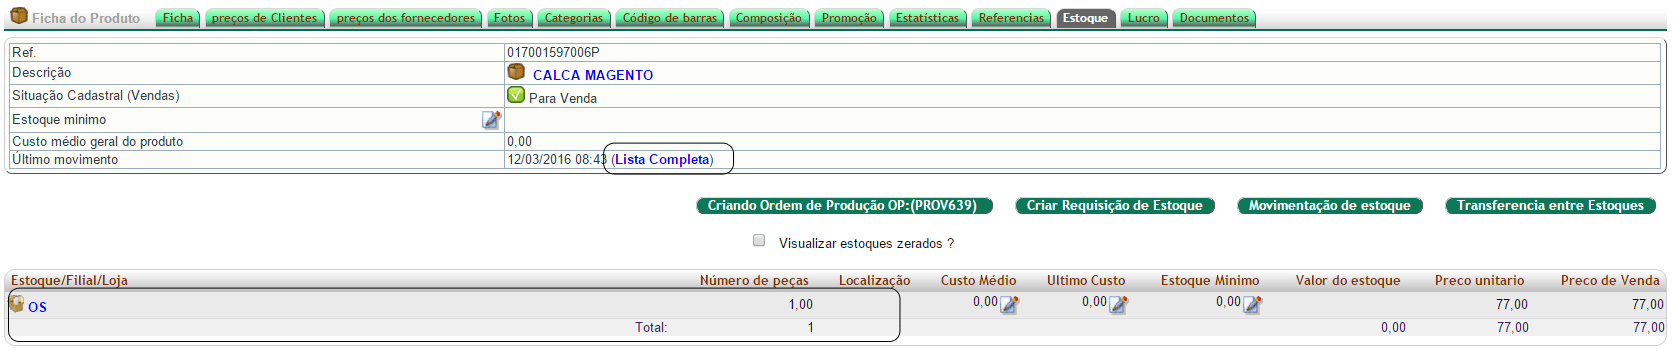Switch to the Promoção tab

coord(849,18)
